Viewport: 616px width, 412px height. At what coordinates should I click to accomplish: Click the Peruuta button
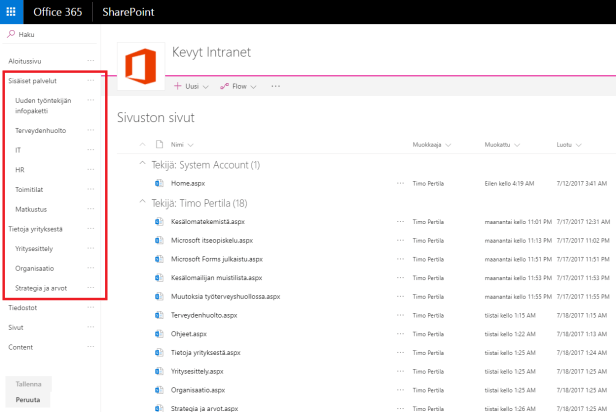point(28,400)
